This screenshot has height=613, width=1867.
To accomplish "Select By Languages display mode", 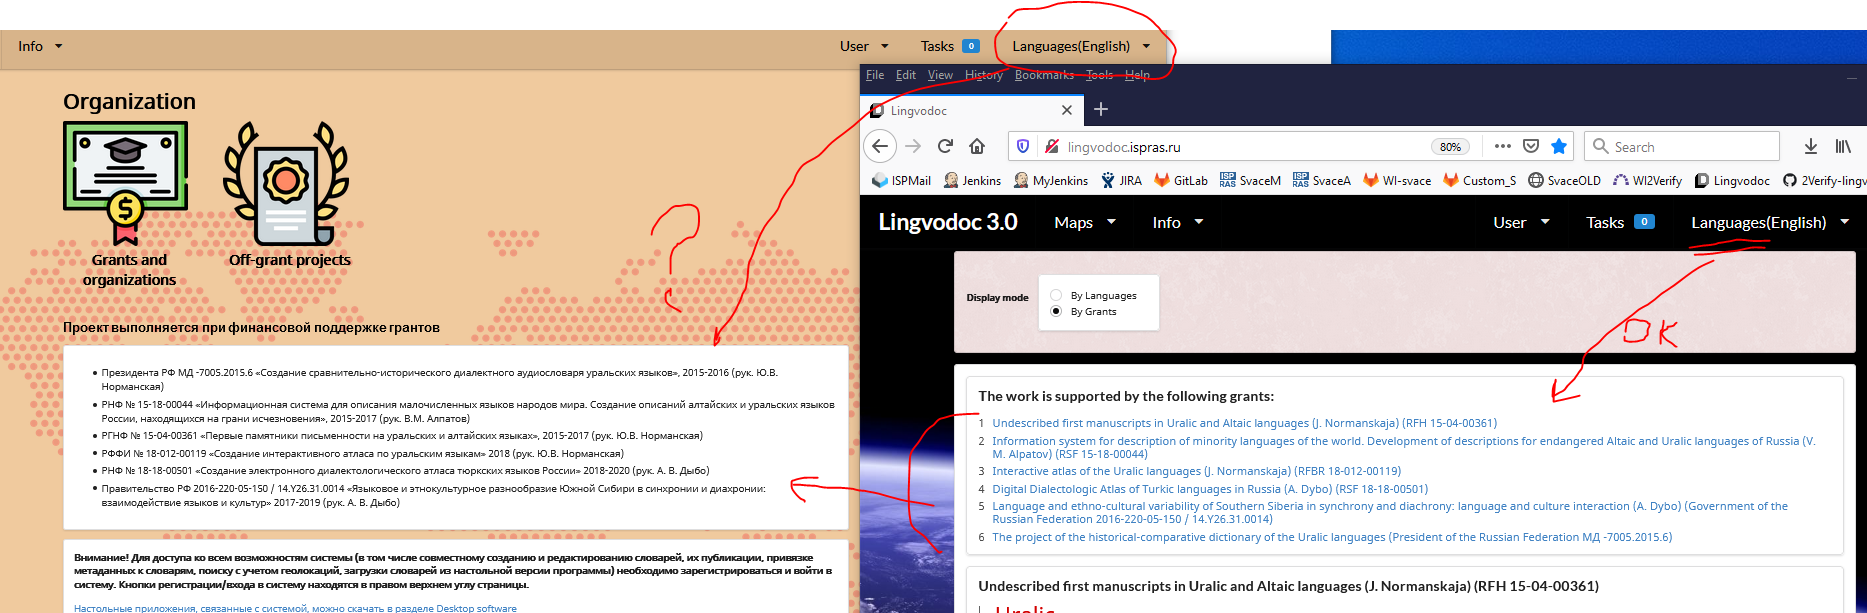I will 1056,295.
